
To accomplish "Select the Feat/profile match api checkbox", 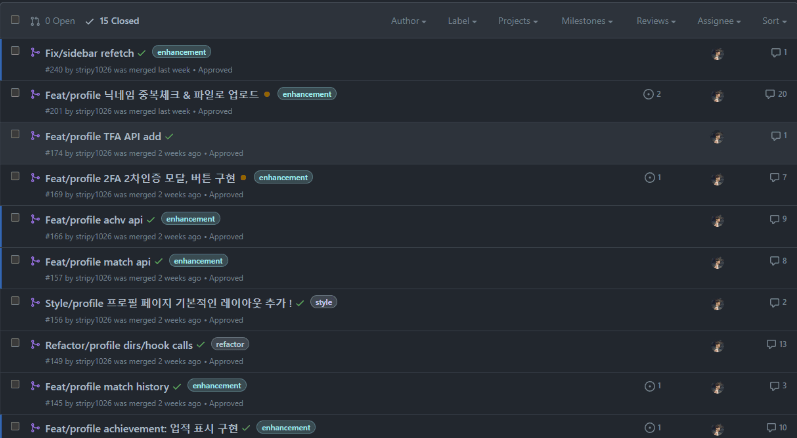I will [x=15, y=260].
